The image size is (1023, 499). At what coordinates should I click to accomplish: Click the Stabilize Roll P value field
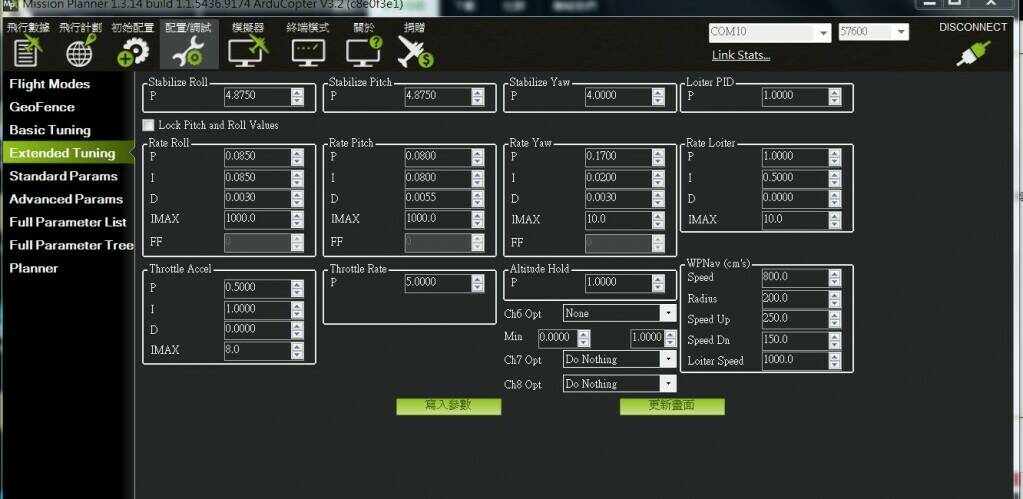point(256,96)
